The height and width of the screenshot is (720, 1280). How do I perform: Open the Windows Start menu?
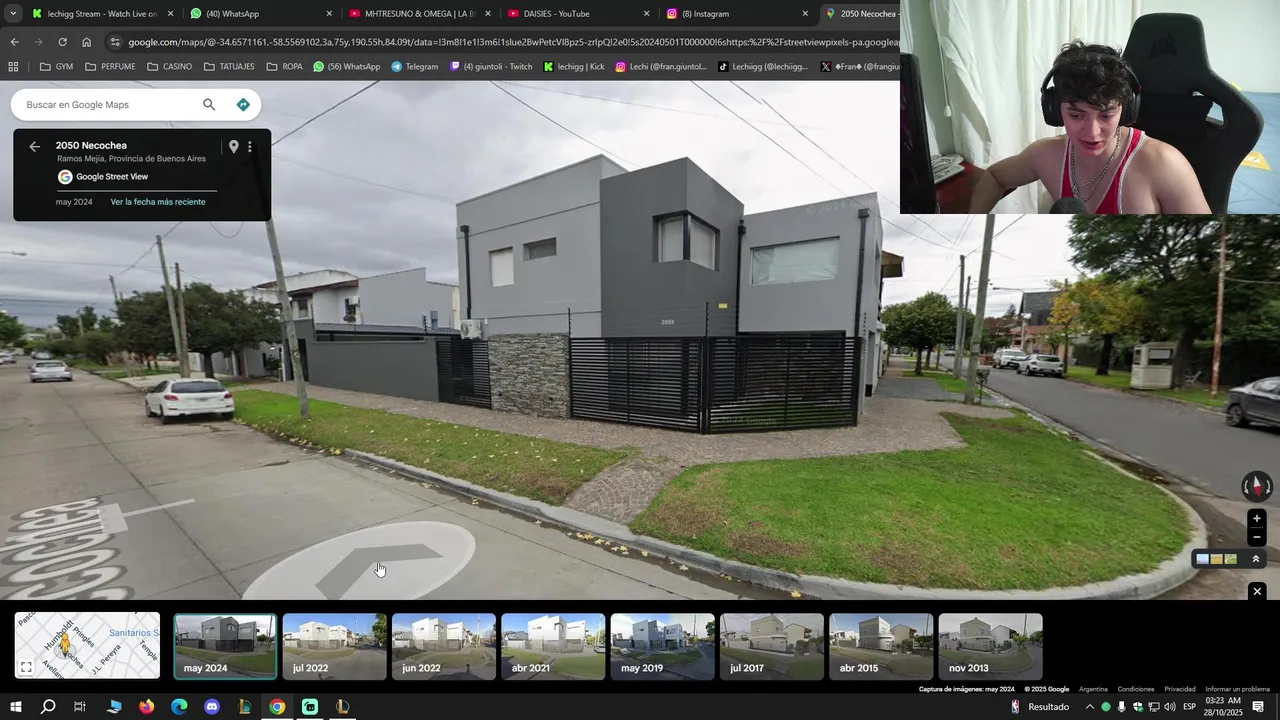(16, 707)
